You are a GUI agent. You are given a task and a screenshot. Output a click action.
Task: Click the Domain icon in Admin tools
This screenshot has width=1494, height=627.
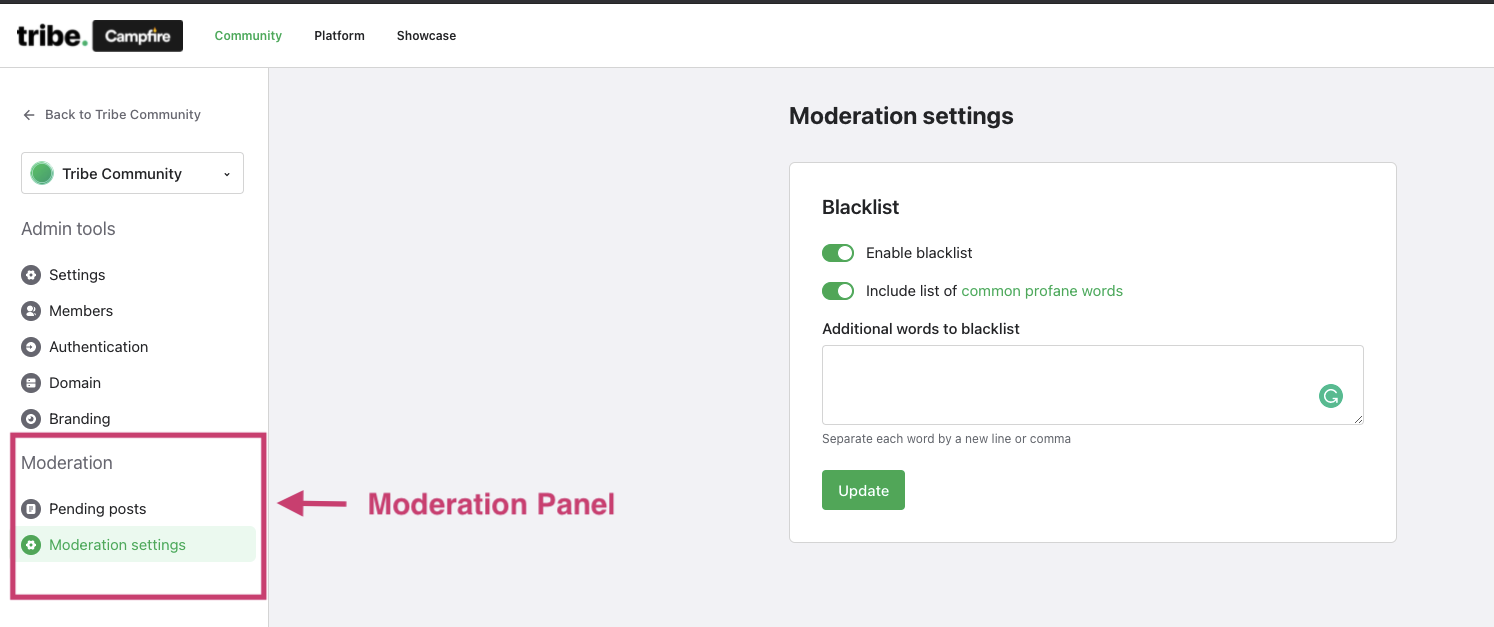point(31,383)
